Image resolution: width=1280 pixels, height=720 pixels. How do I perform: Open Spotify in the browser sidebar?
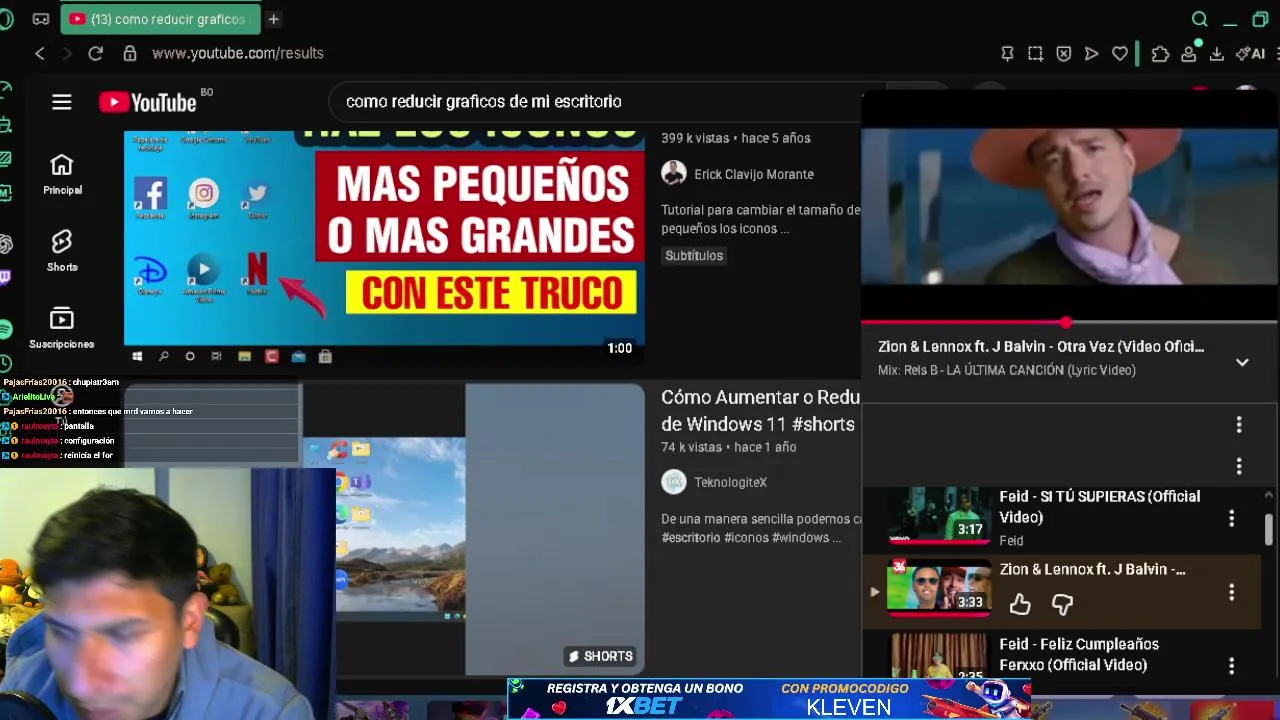6,329
